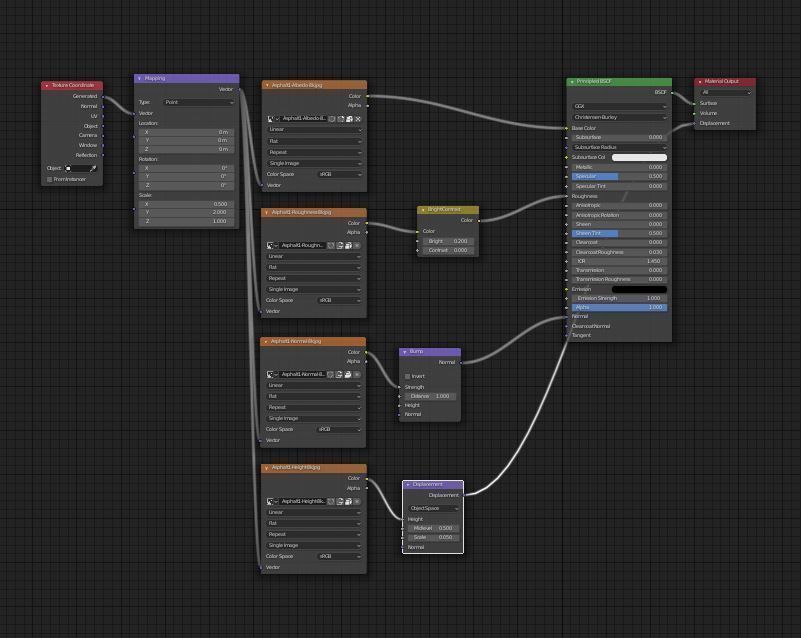
Task: Click the IOR value field
Action: (620, 261)
